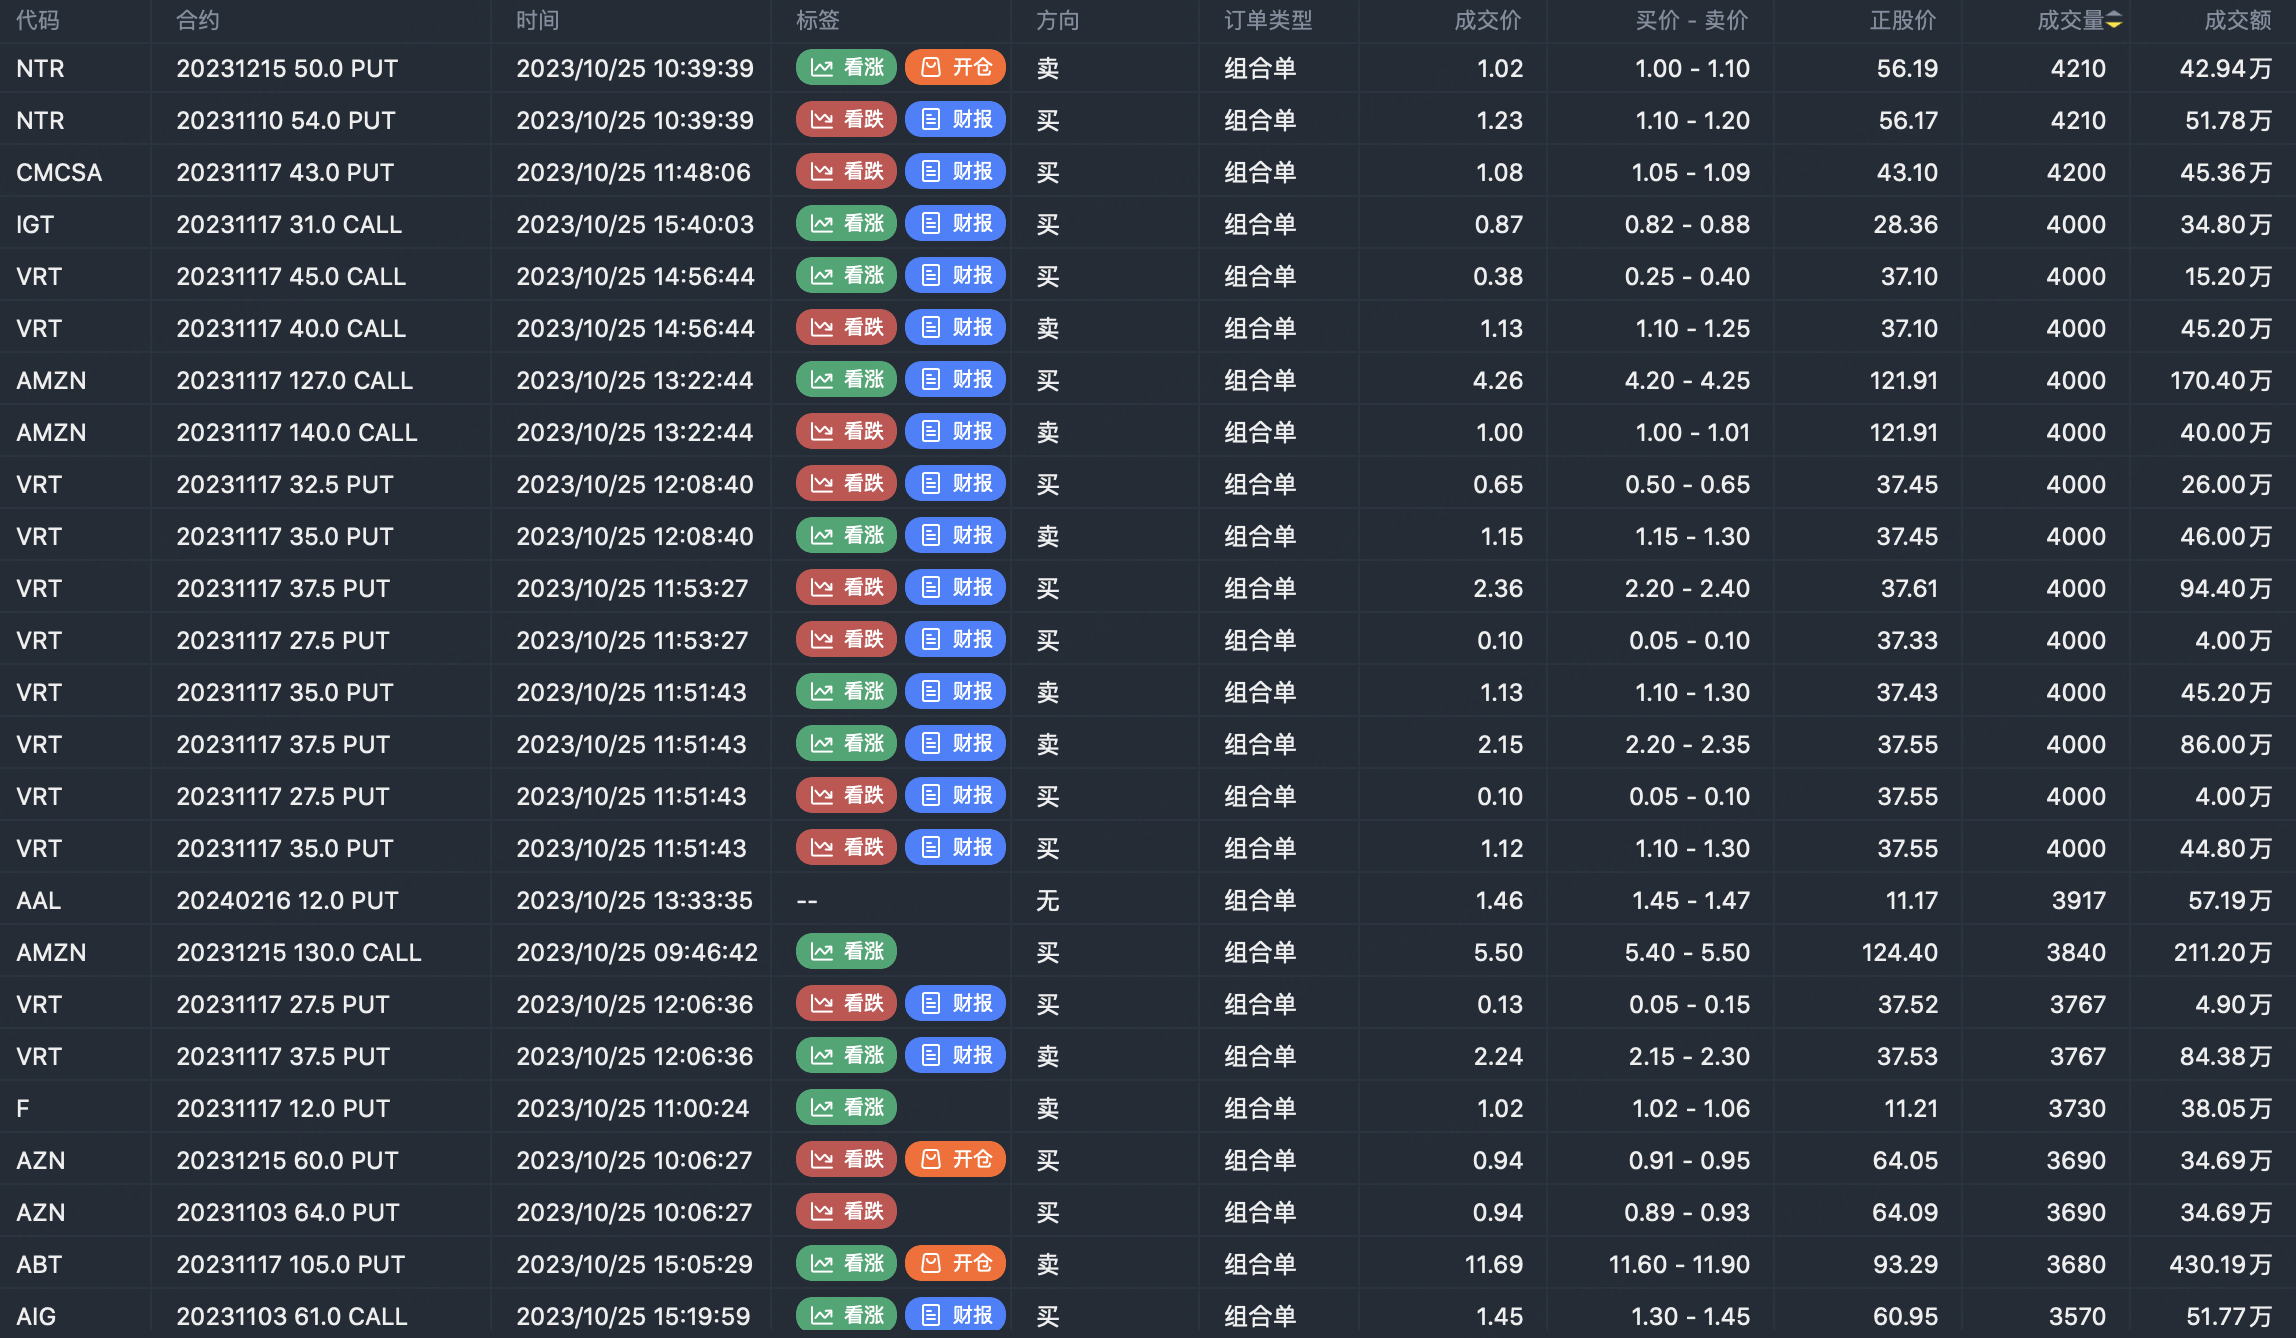
Task: Click turnover value 430.19万
Action: pos(2220,1264)
